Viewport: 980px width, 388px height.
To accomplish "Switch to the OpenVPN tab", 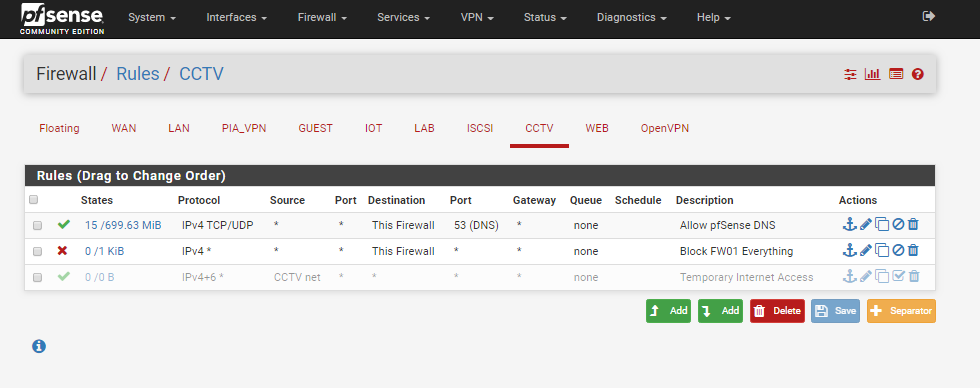I will pos(665,128).
